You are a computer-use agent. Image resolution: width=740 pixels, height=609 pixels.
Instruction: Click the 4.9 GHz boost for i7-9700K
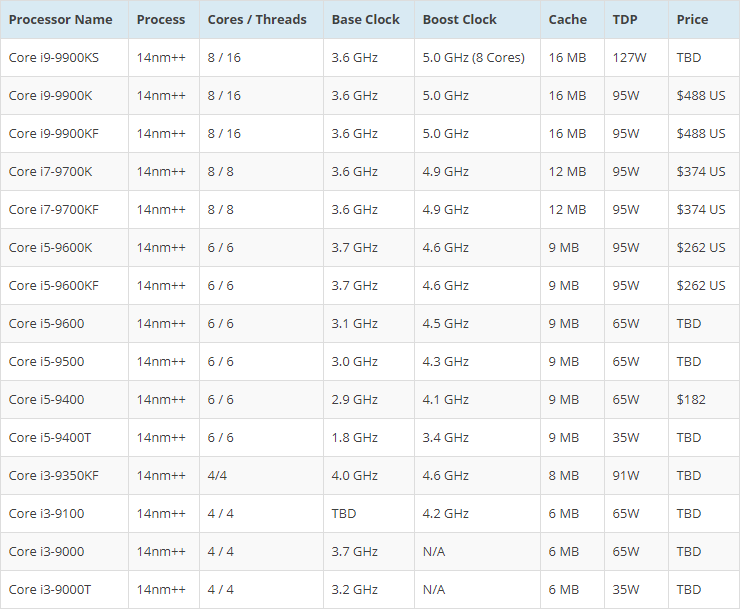tap(446, 171)
